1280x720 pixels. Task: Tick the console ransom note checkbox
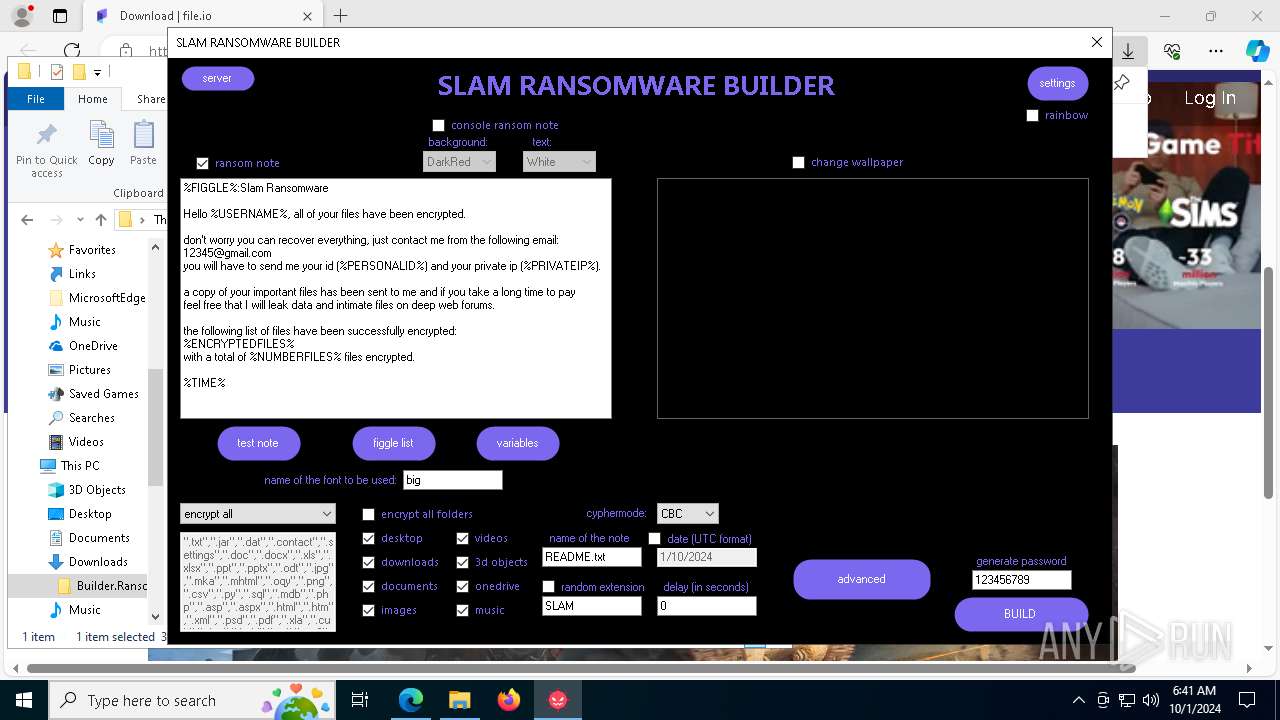438,126
